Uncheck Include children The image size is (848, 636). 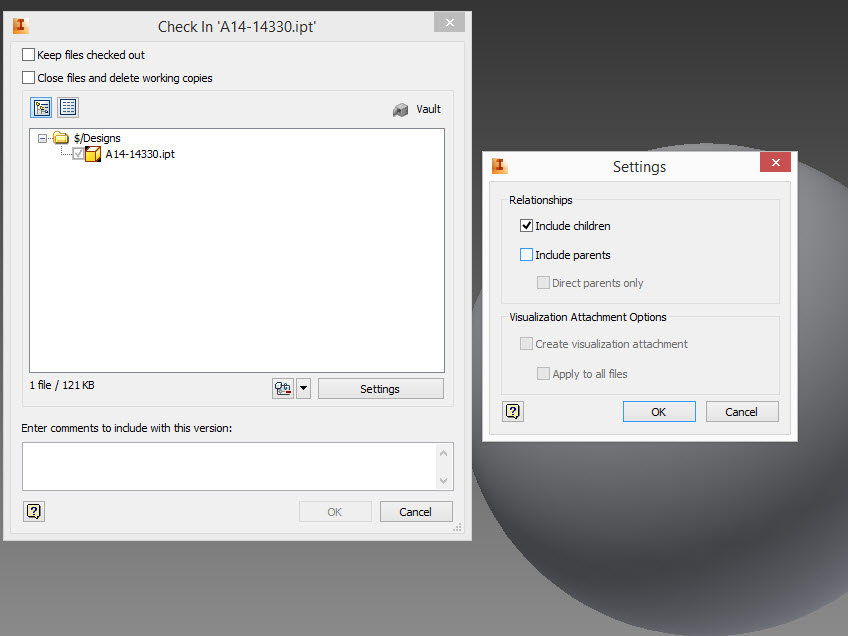point(526,226)
